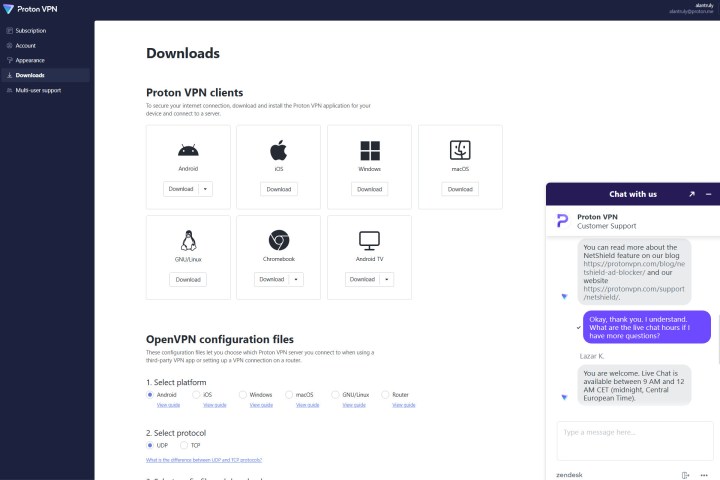Choose the Router platform option

(x=385, y=395)
